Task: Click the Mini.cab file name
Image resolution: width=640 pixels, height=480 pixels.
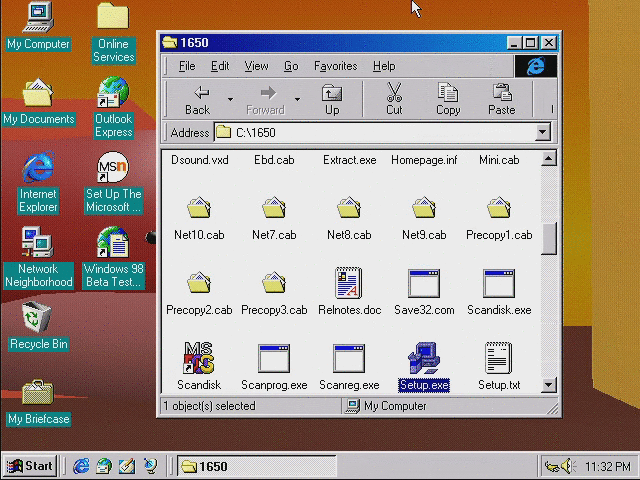Action: 499,160
